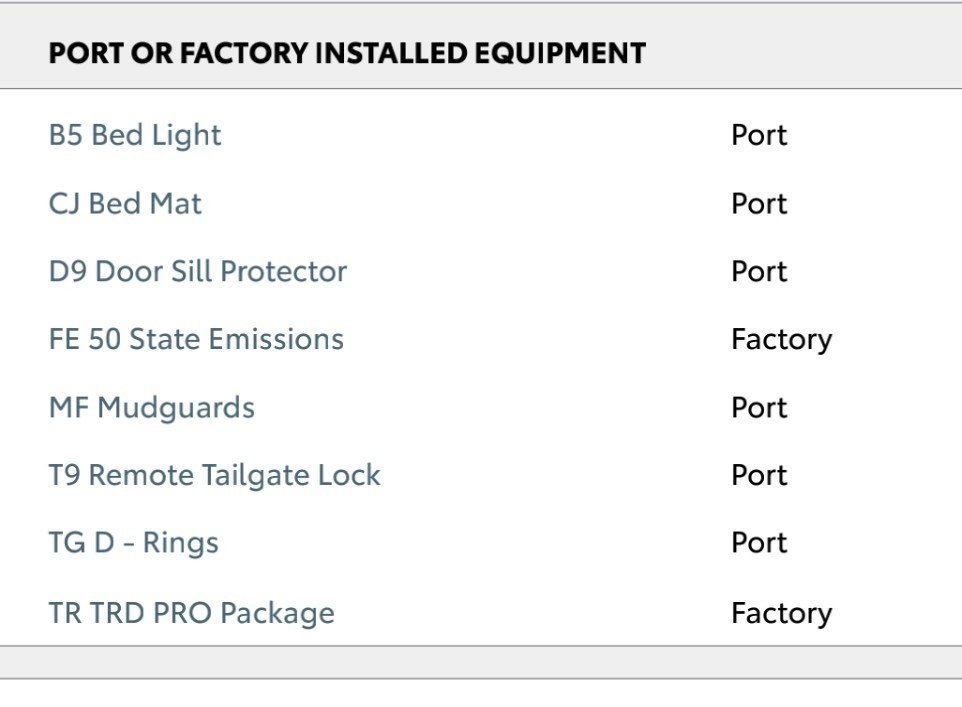Open FE 50 State Emissions entry
962x707 pixels.
[x=196, y=339]
